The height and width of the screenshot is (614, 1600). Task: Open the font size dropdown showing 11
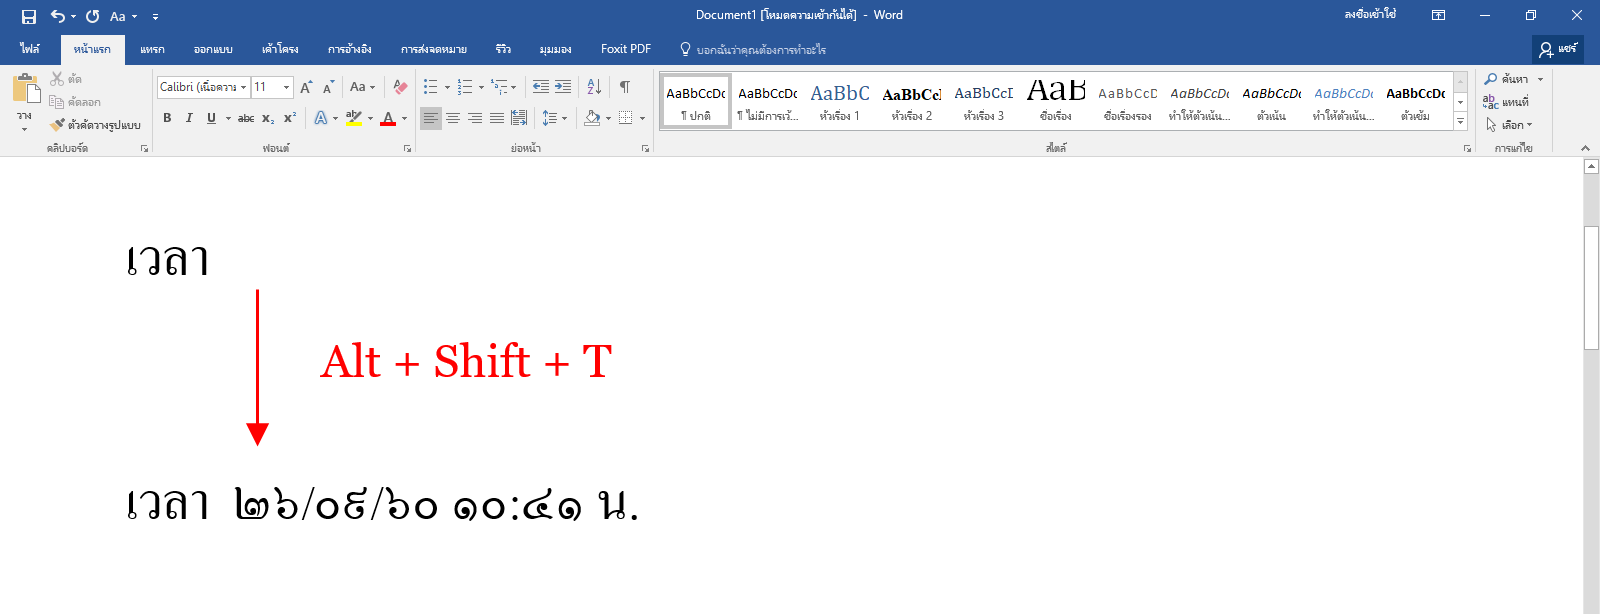[272, 87]
